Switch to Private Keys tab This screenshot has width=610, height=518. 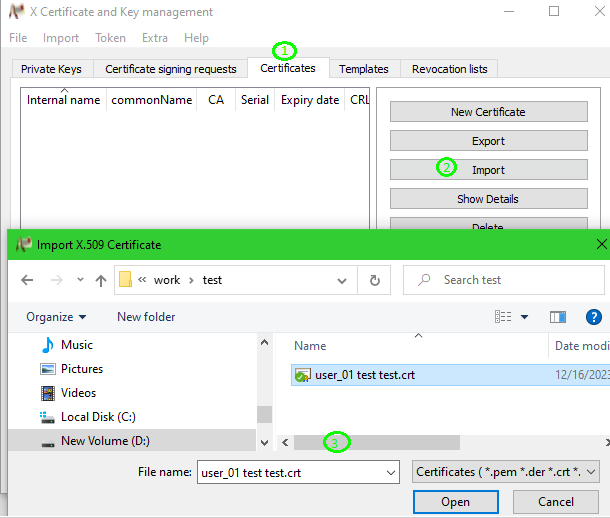(53, 69)
